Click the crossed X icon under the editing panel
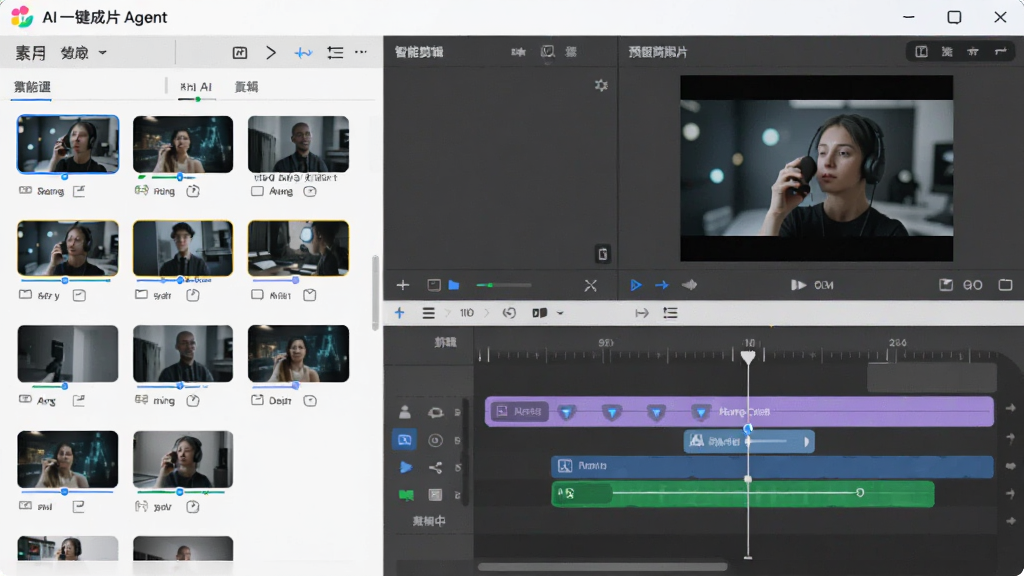Screen dimensions: 1024x576 pyautogui.click(x=590, y=285)
